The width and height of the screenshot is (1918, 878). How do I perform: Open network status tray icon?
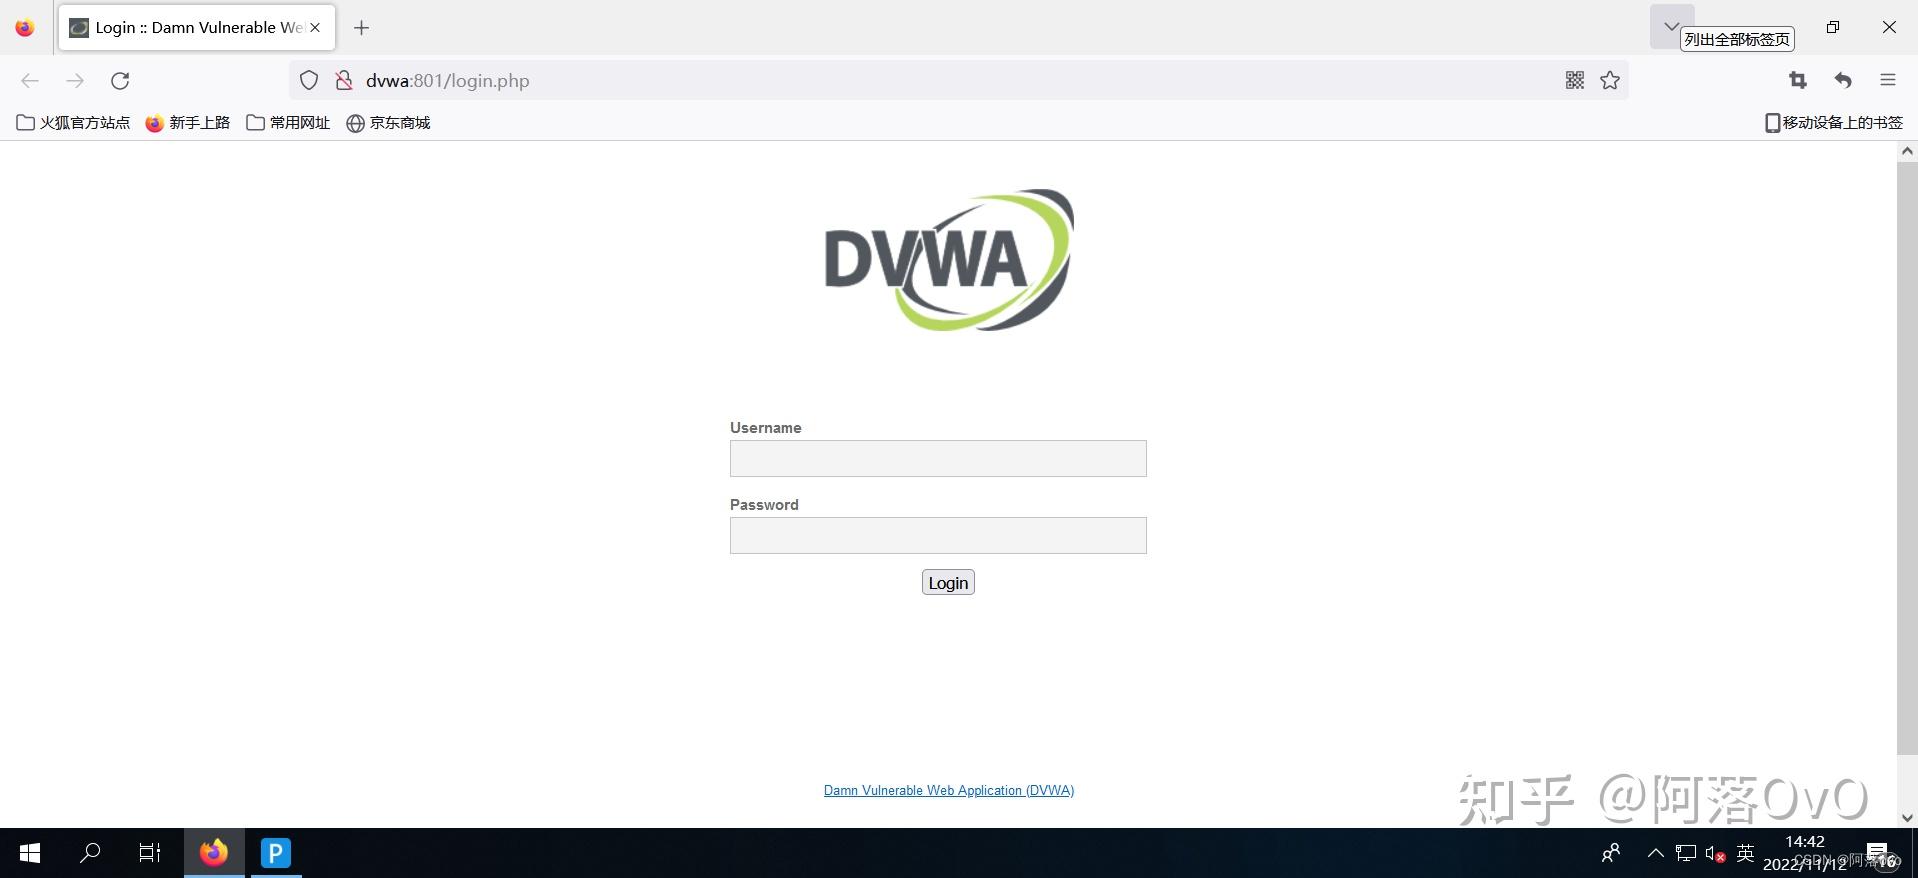tap(1686, 854)
